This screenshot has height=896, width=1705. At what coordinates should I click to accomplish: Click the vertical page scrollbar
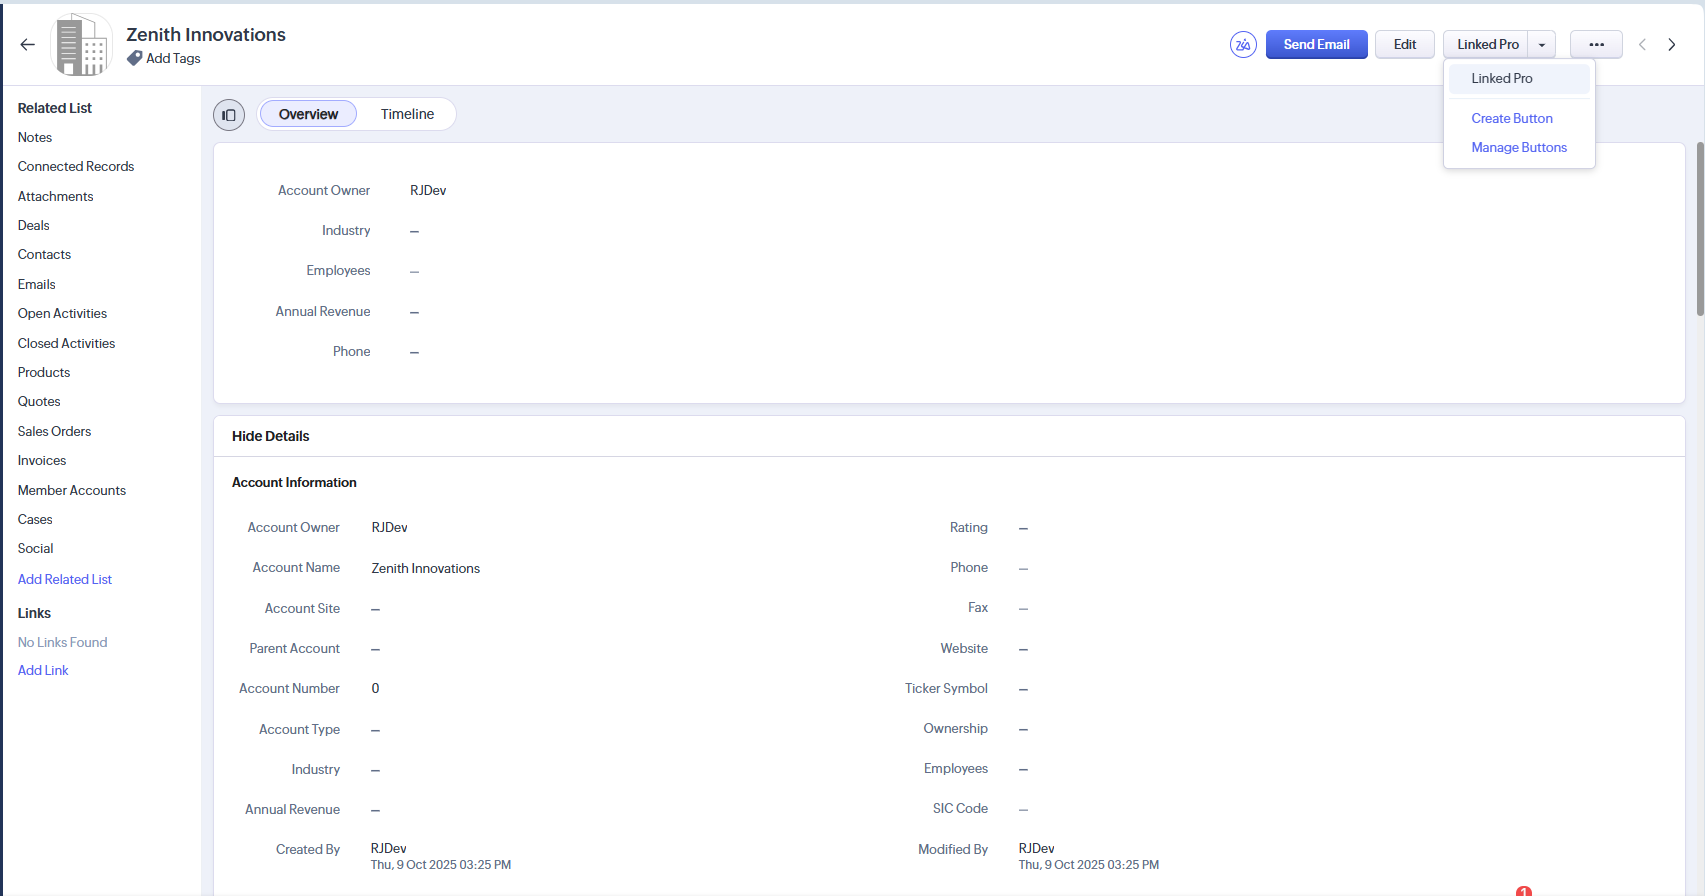(1700, 230)
